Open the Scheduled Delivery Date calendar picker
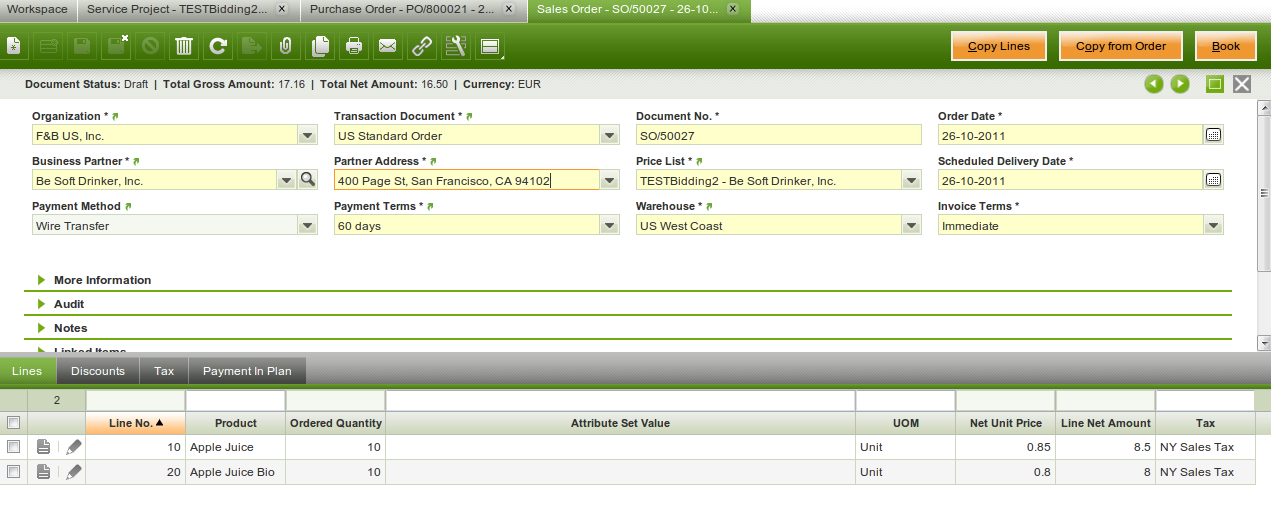1271x506 pixels. click(1213, 180)
